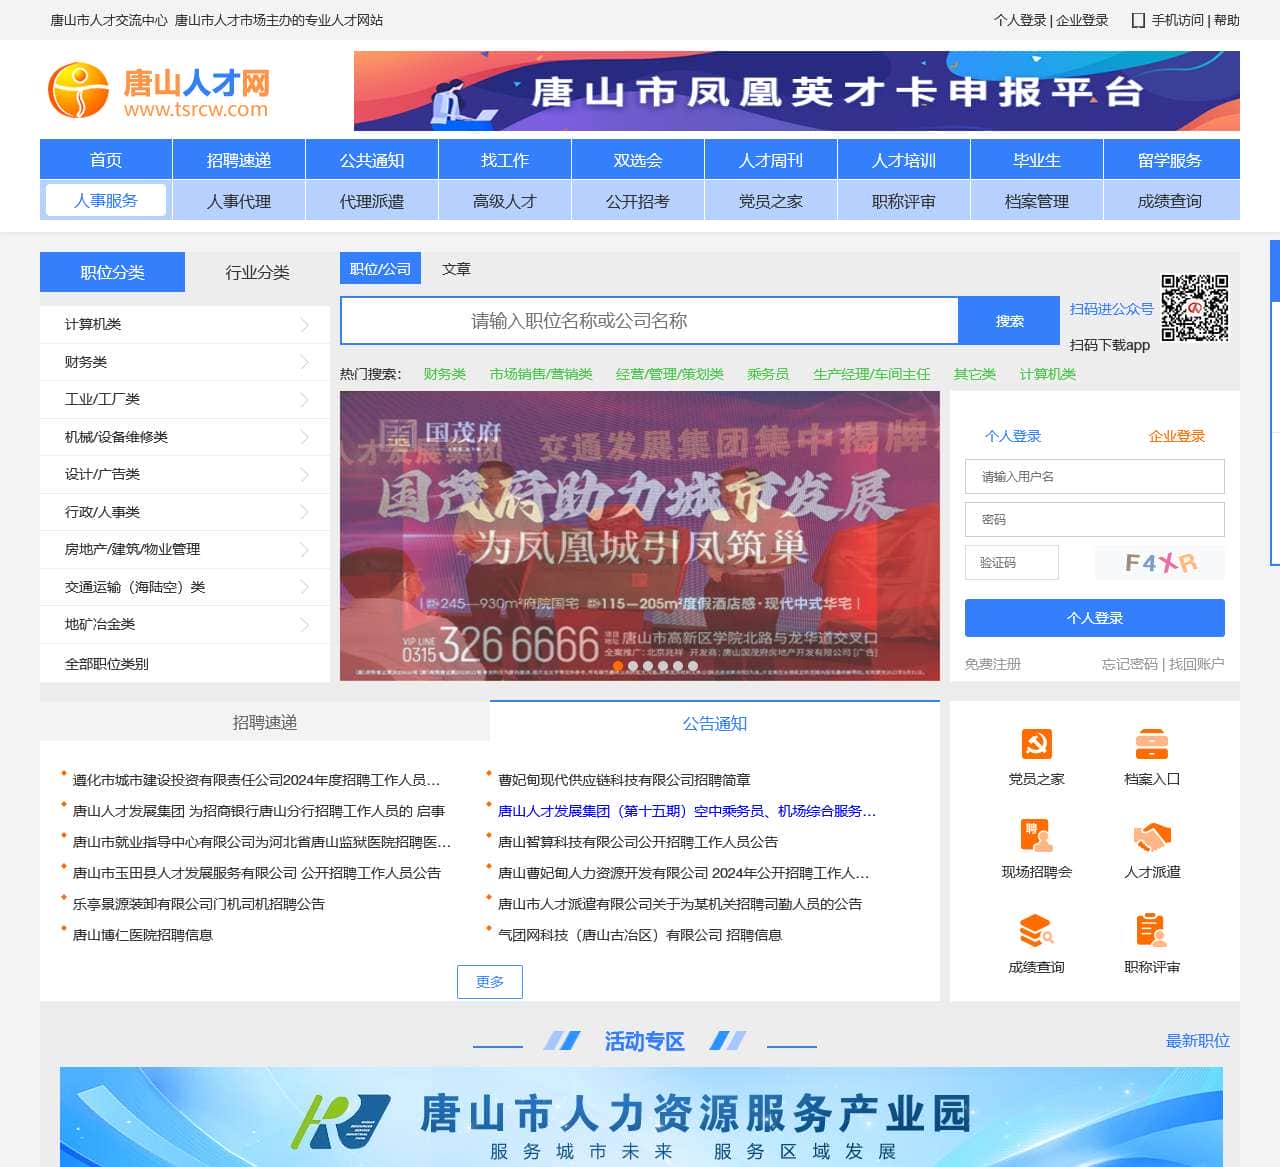Click the 乘务员 hot search link
Image resolution: width=1280 pixels, height=1167 pixels.
tap(768, 374)
